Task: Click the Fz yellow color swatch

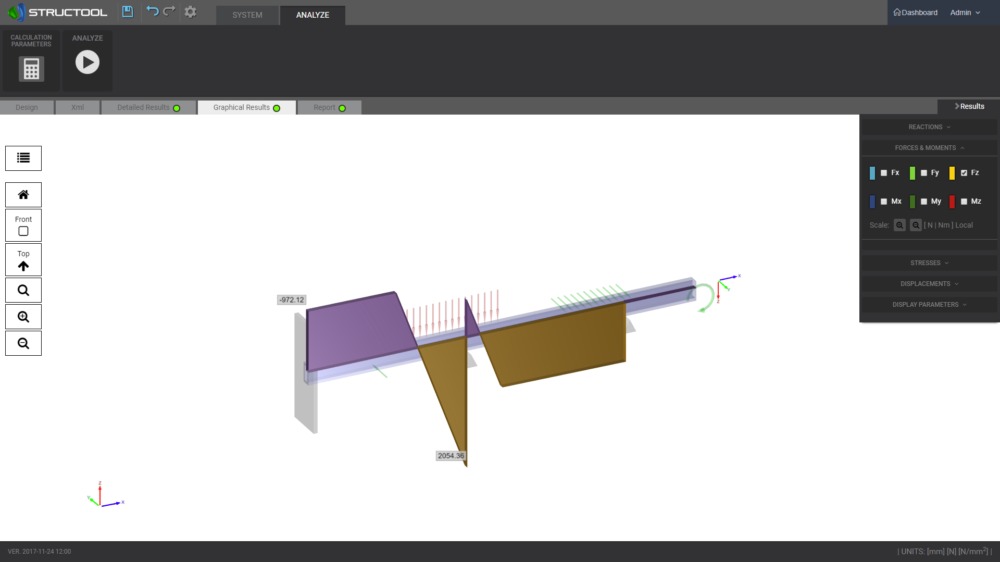Action: pyautogui.click(x=952, y=173)
